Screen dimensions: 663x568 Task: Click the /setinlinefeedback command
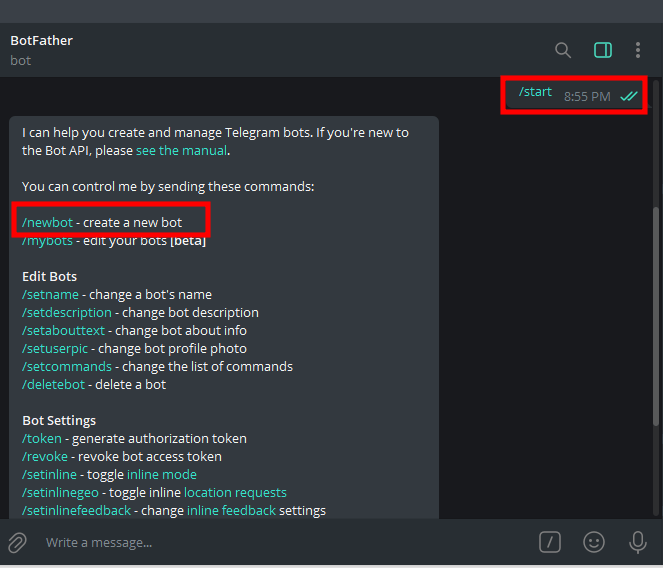pyautogui.click(x=77, y=510)
